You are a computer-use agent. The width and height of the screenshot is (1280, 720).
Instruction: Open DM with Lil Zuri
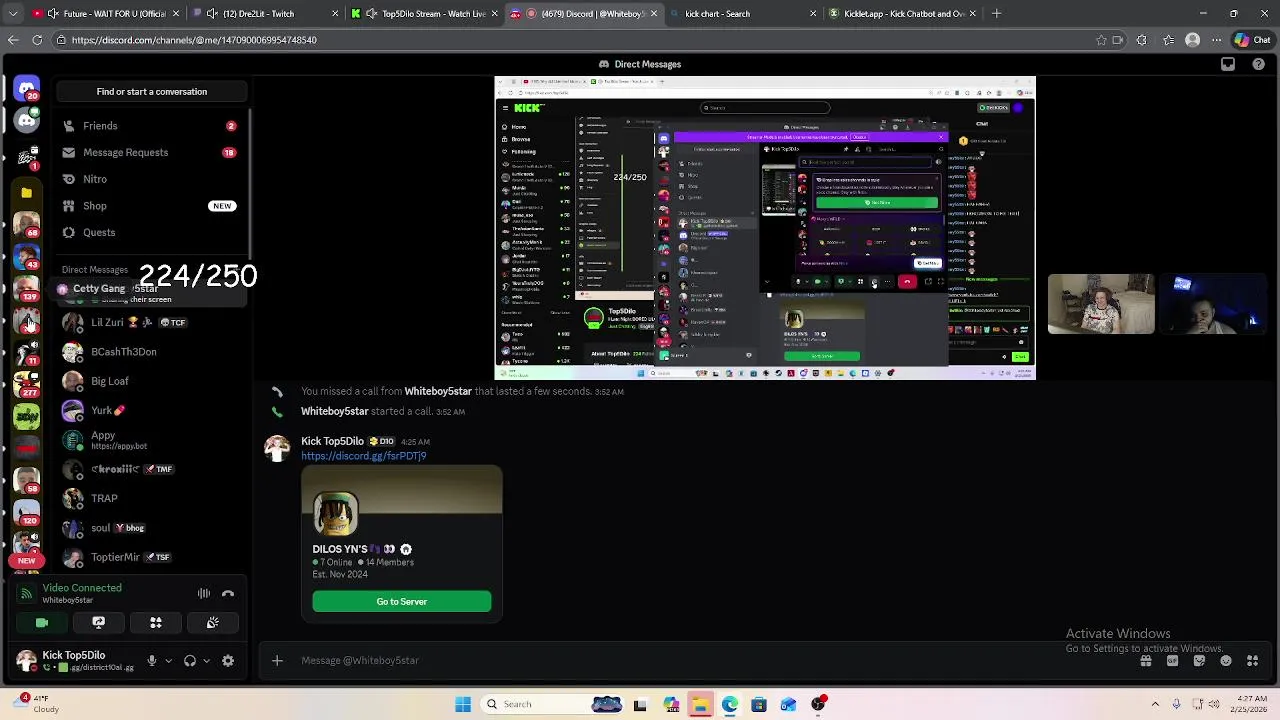[152, 322]
